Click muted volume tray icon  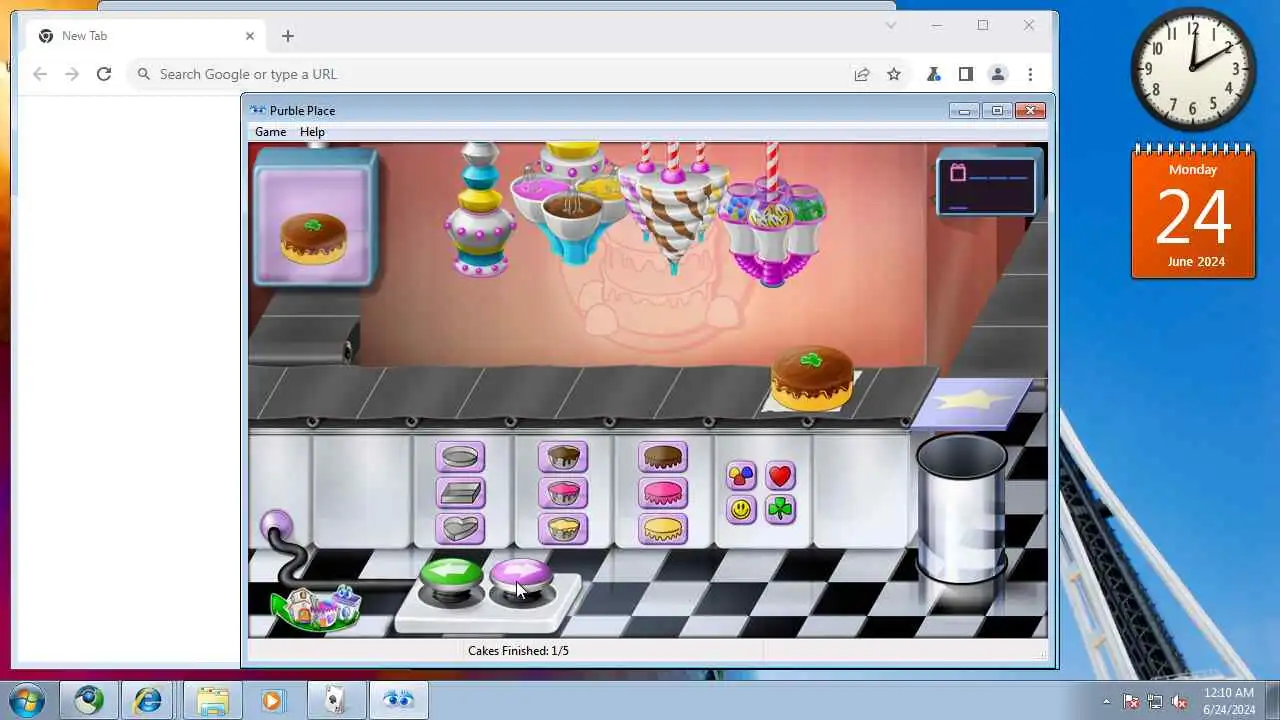pos(1180,701)
